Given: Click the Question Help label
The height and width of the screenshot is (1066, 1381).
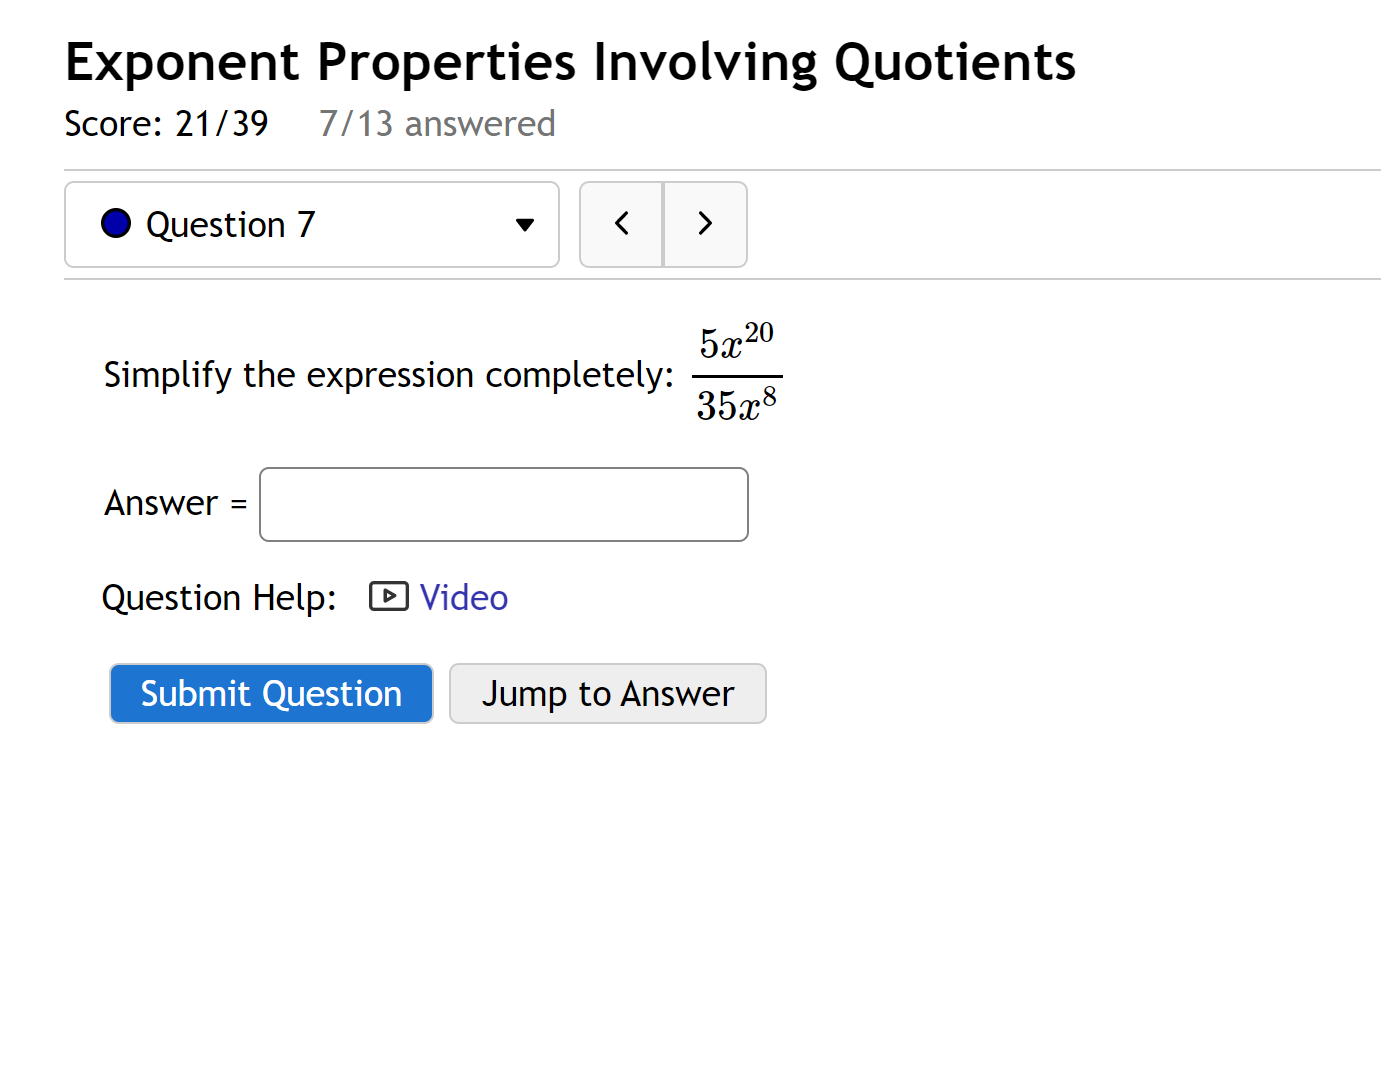Looking at the screenshot, I should (x=219, y=598).
